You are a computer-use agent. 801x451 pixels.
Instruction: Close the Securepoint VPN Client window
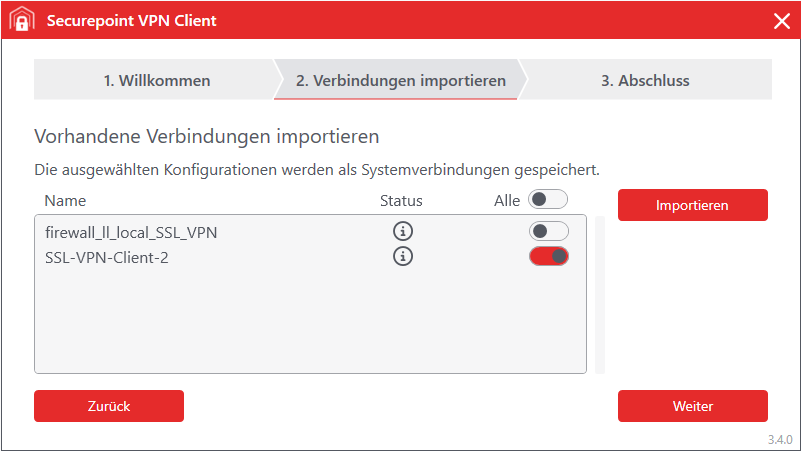tap(781, 21)
